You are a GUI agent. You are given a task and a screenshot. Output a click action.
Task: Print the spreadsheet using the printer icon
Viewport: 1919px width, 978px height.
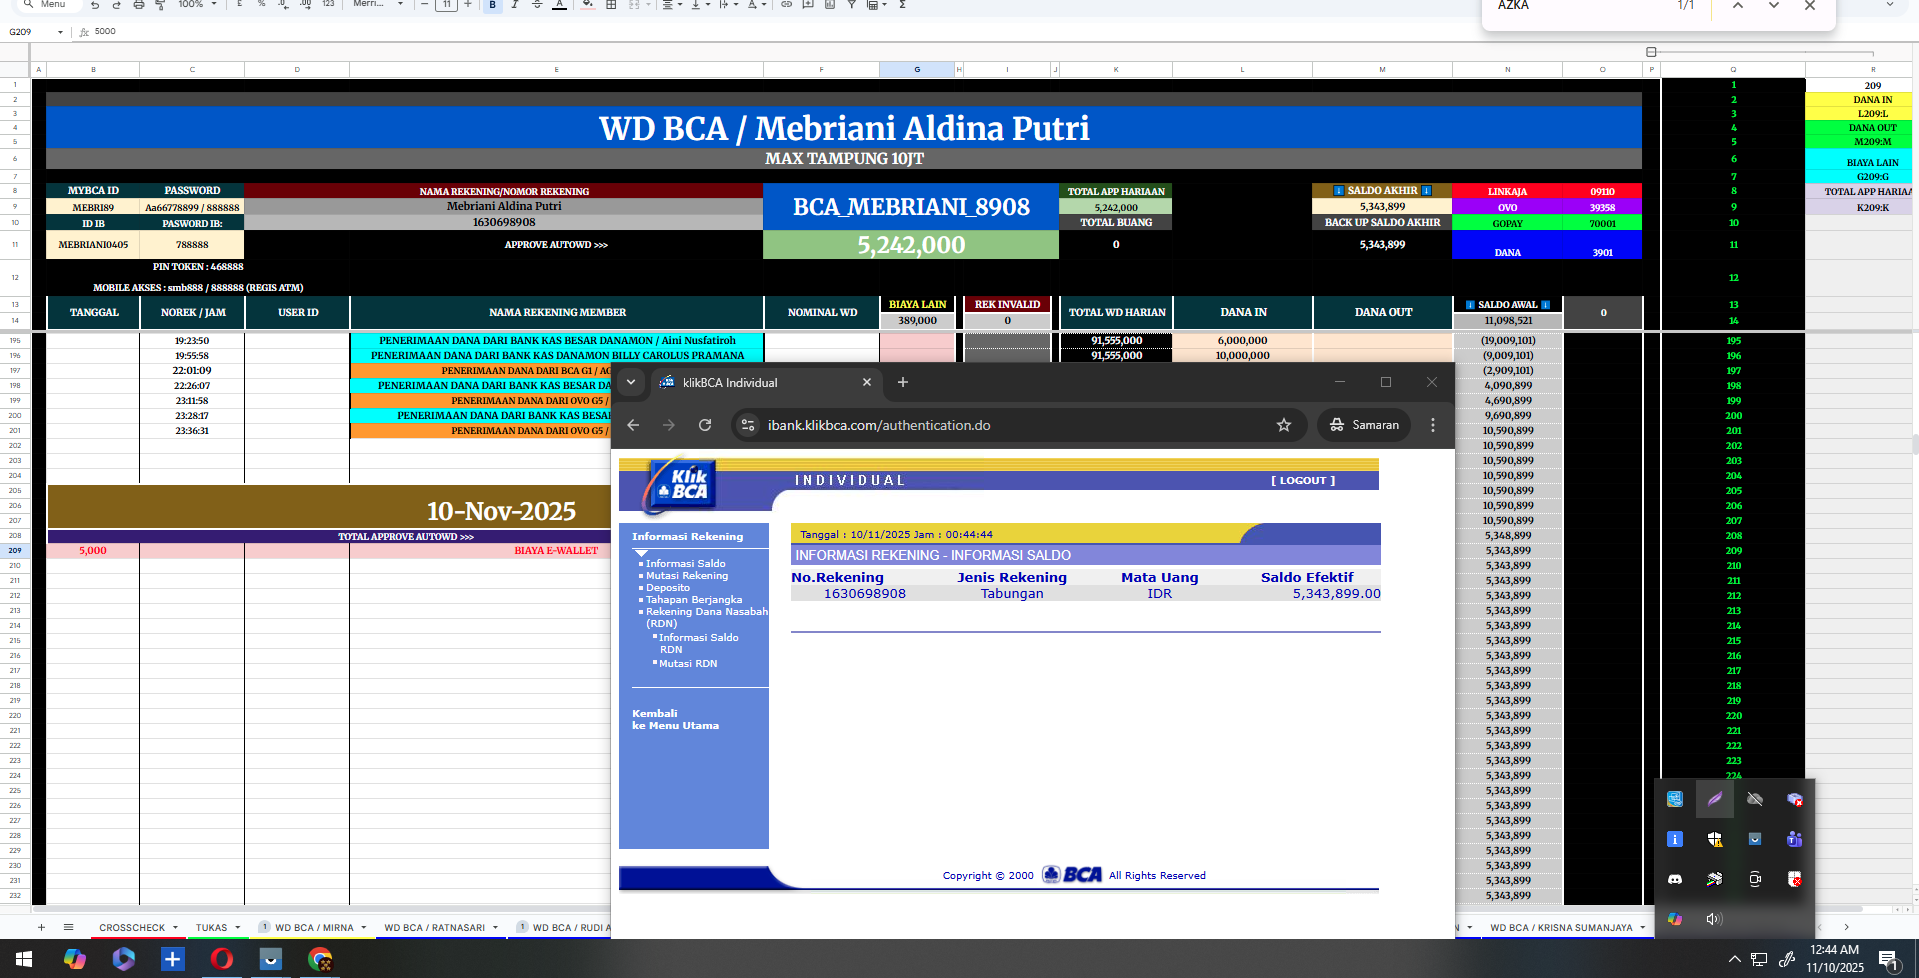click(x=139, y=5)
